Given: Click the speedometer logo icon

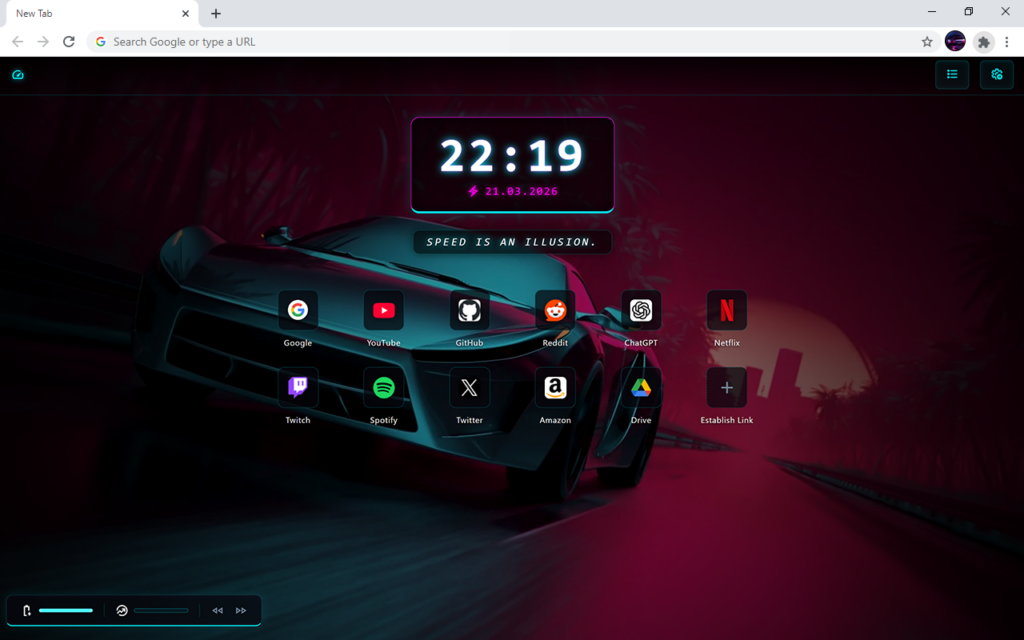Looking at the screenshot, I should coord(18,75).
